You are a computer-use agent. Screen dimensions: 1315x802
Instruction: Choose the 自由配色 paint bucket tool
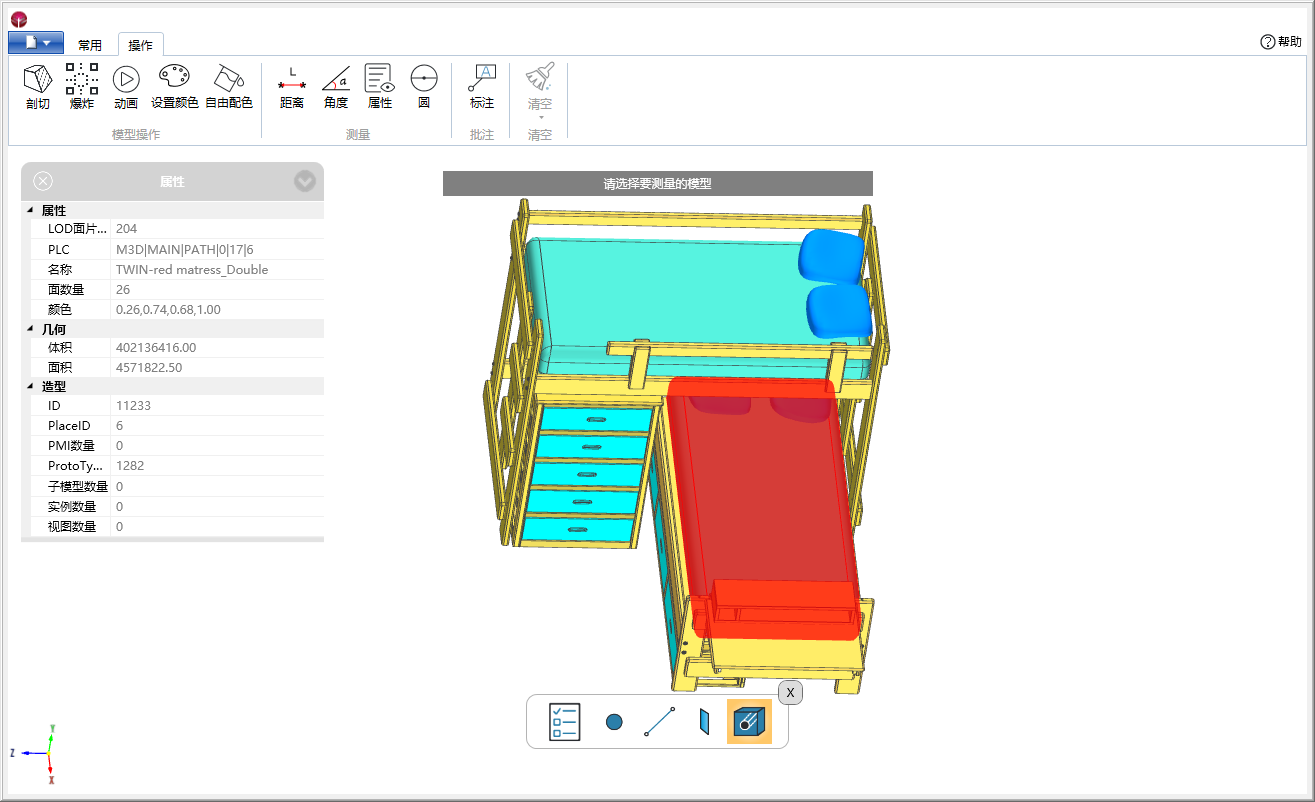pyautogui.click(x=229, y=87)
